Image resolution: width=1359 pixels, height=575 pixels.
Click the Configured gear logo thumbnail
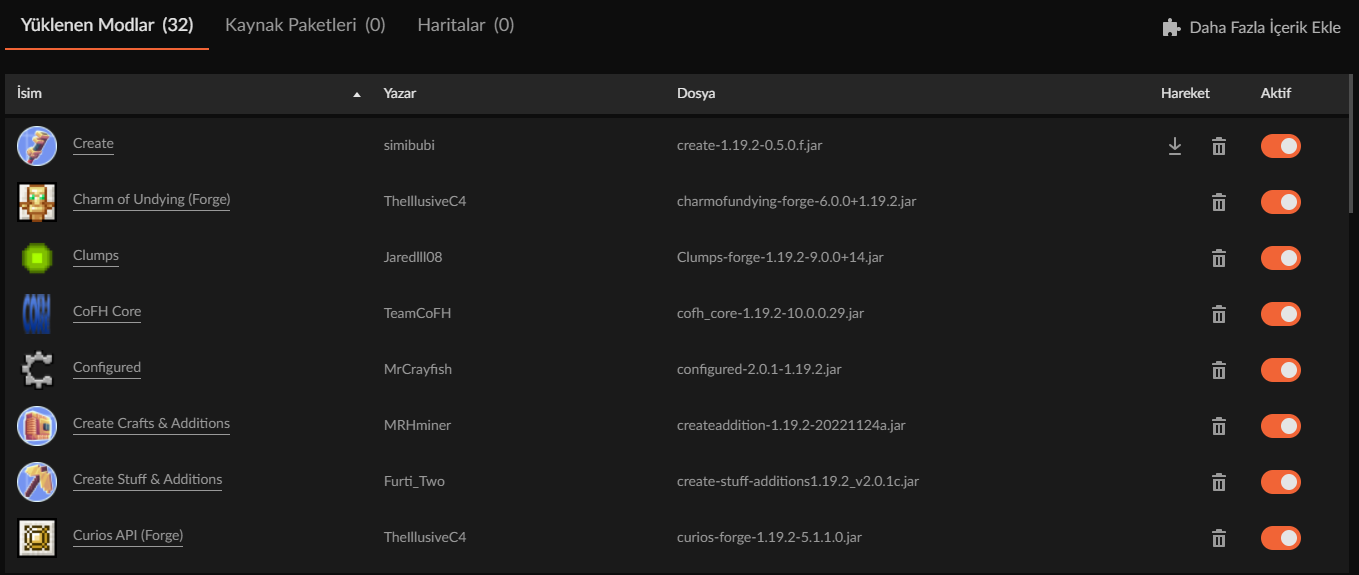(37, 370)
